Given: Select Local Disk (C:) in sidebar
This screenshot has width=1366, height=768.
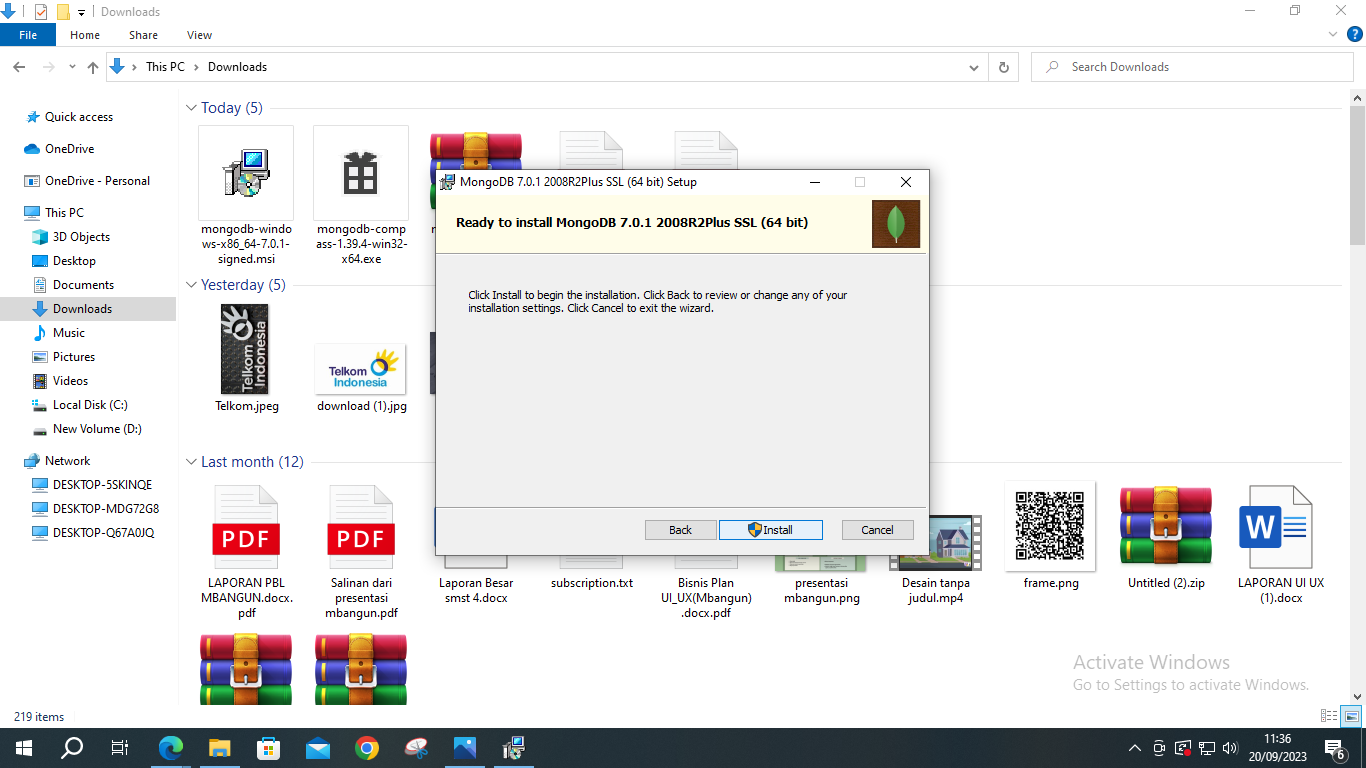Looking at the screenshot, I should click(90, 405).
